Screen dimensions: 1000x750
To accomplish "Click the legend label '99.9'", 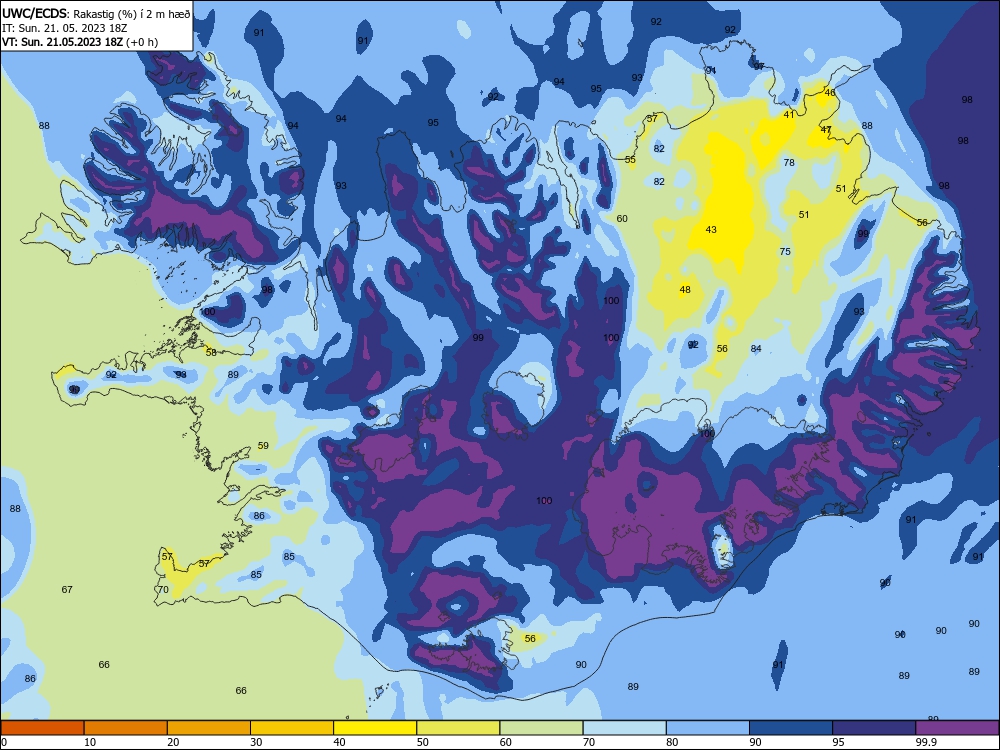I will [x=926, y=742].
